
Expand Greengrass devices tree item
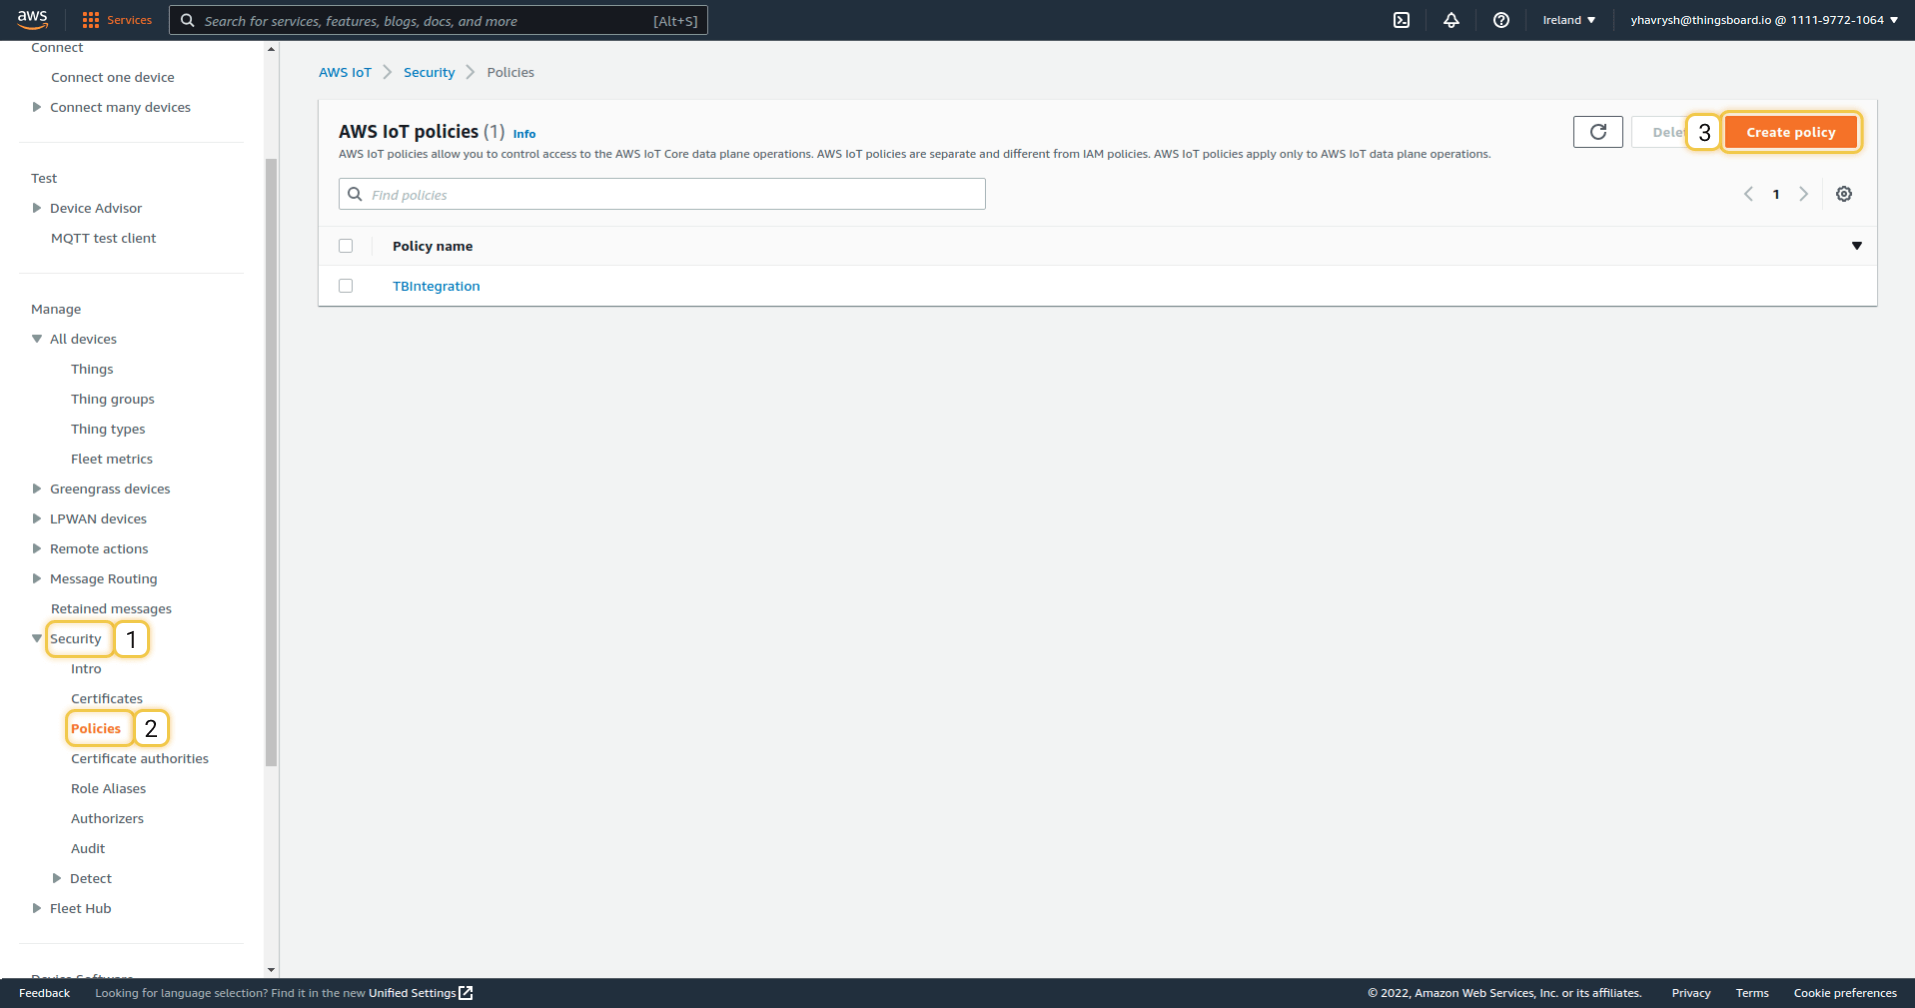[37, 489]
